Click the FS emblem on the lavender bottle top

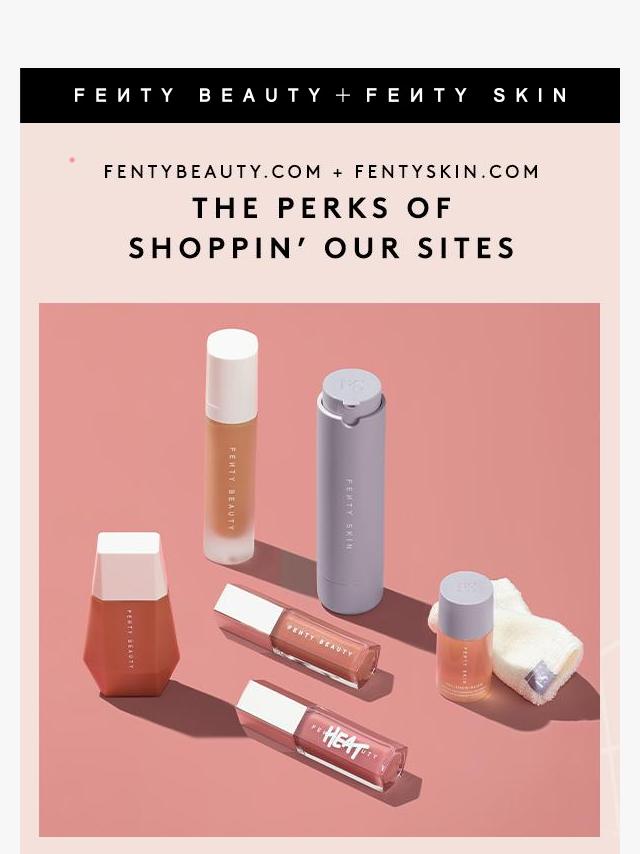pos(349,385)
